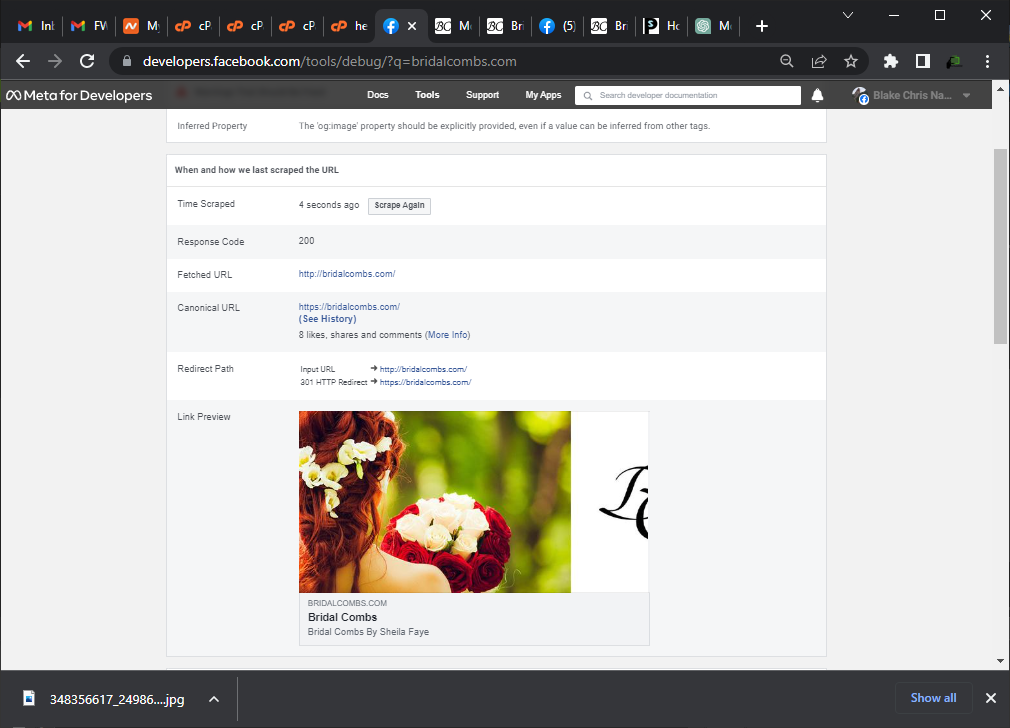Go back to previous page
This screenshot has height=728, width=1010.
(x=23, y=61)
